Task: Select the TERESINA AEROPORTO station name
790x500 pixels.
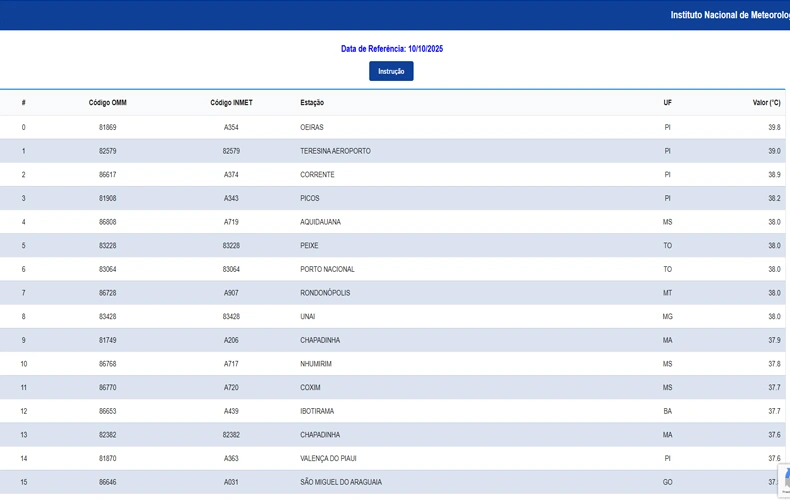Action: [x=335, y=151]
